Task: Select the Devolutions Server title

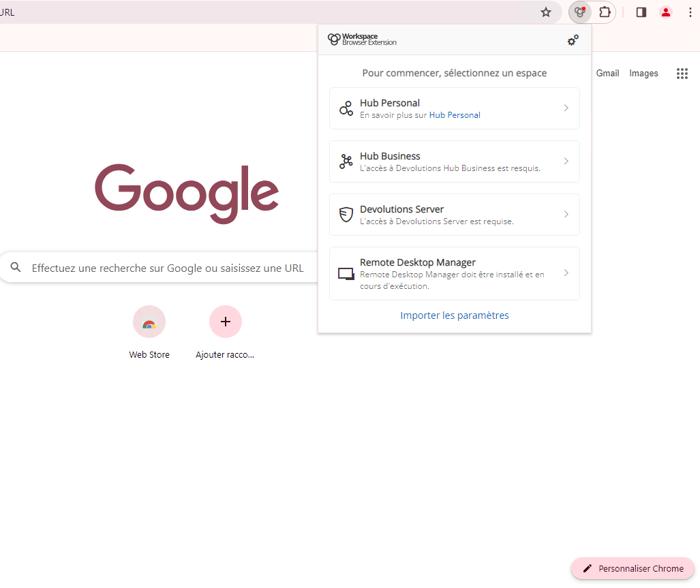Action: pos(402,209)
